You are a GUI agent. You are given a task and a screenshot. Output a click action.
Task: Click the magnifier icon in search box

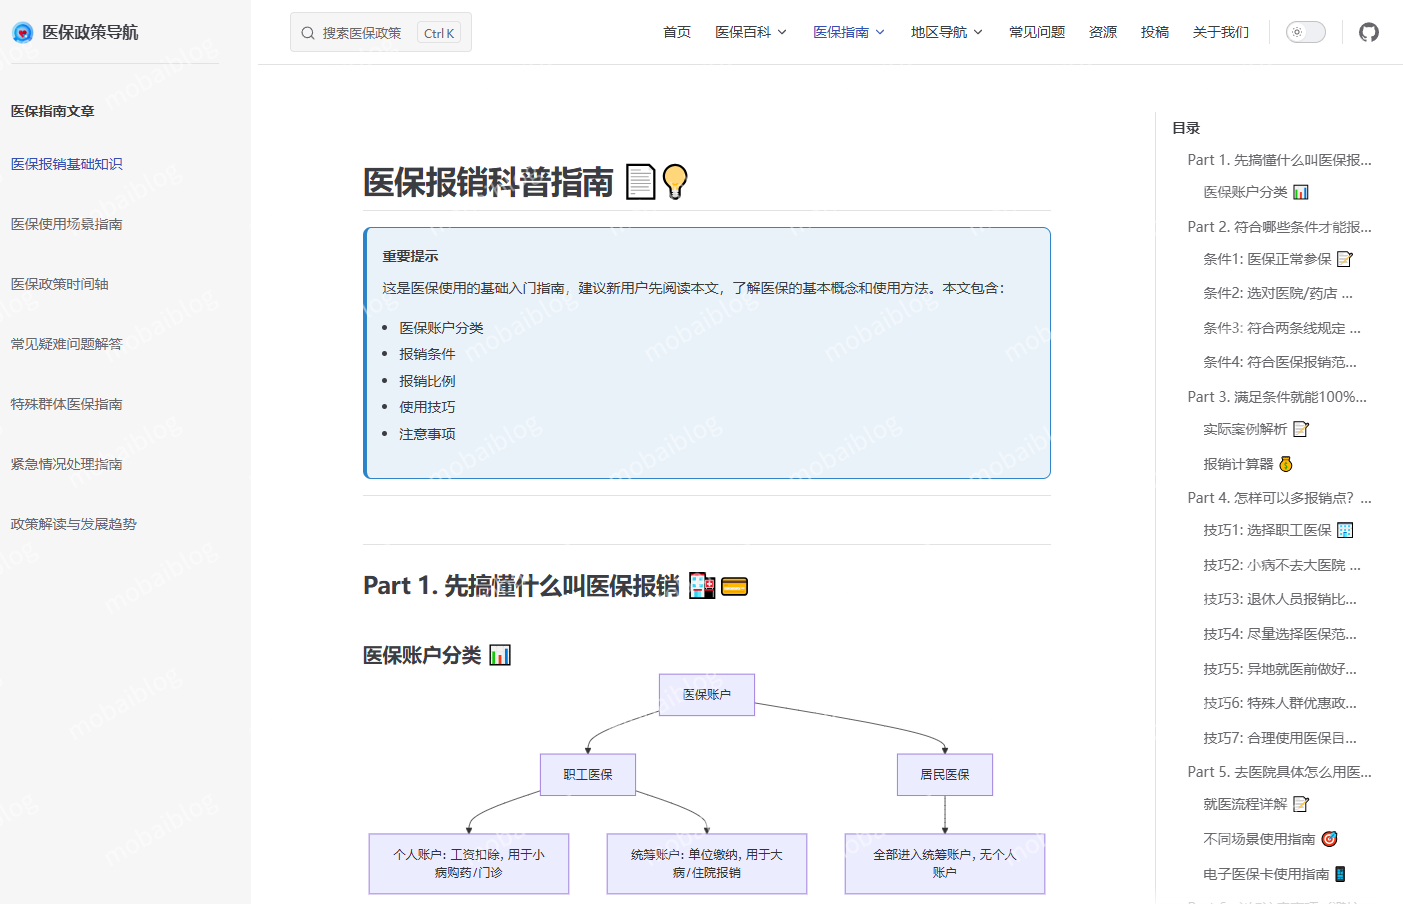pos(307,32)
